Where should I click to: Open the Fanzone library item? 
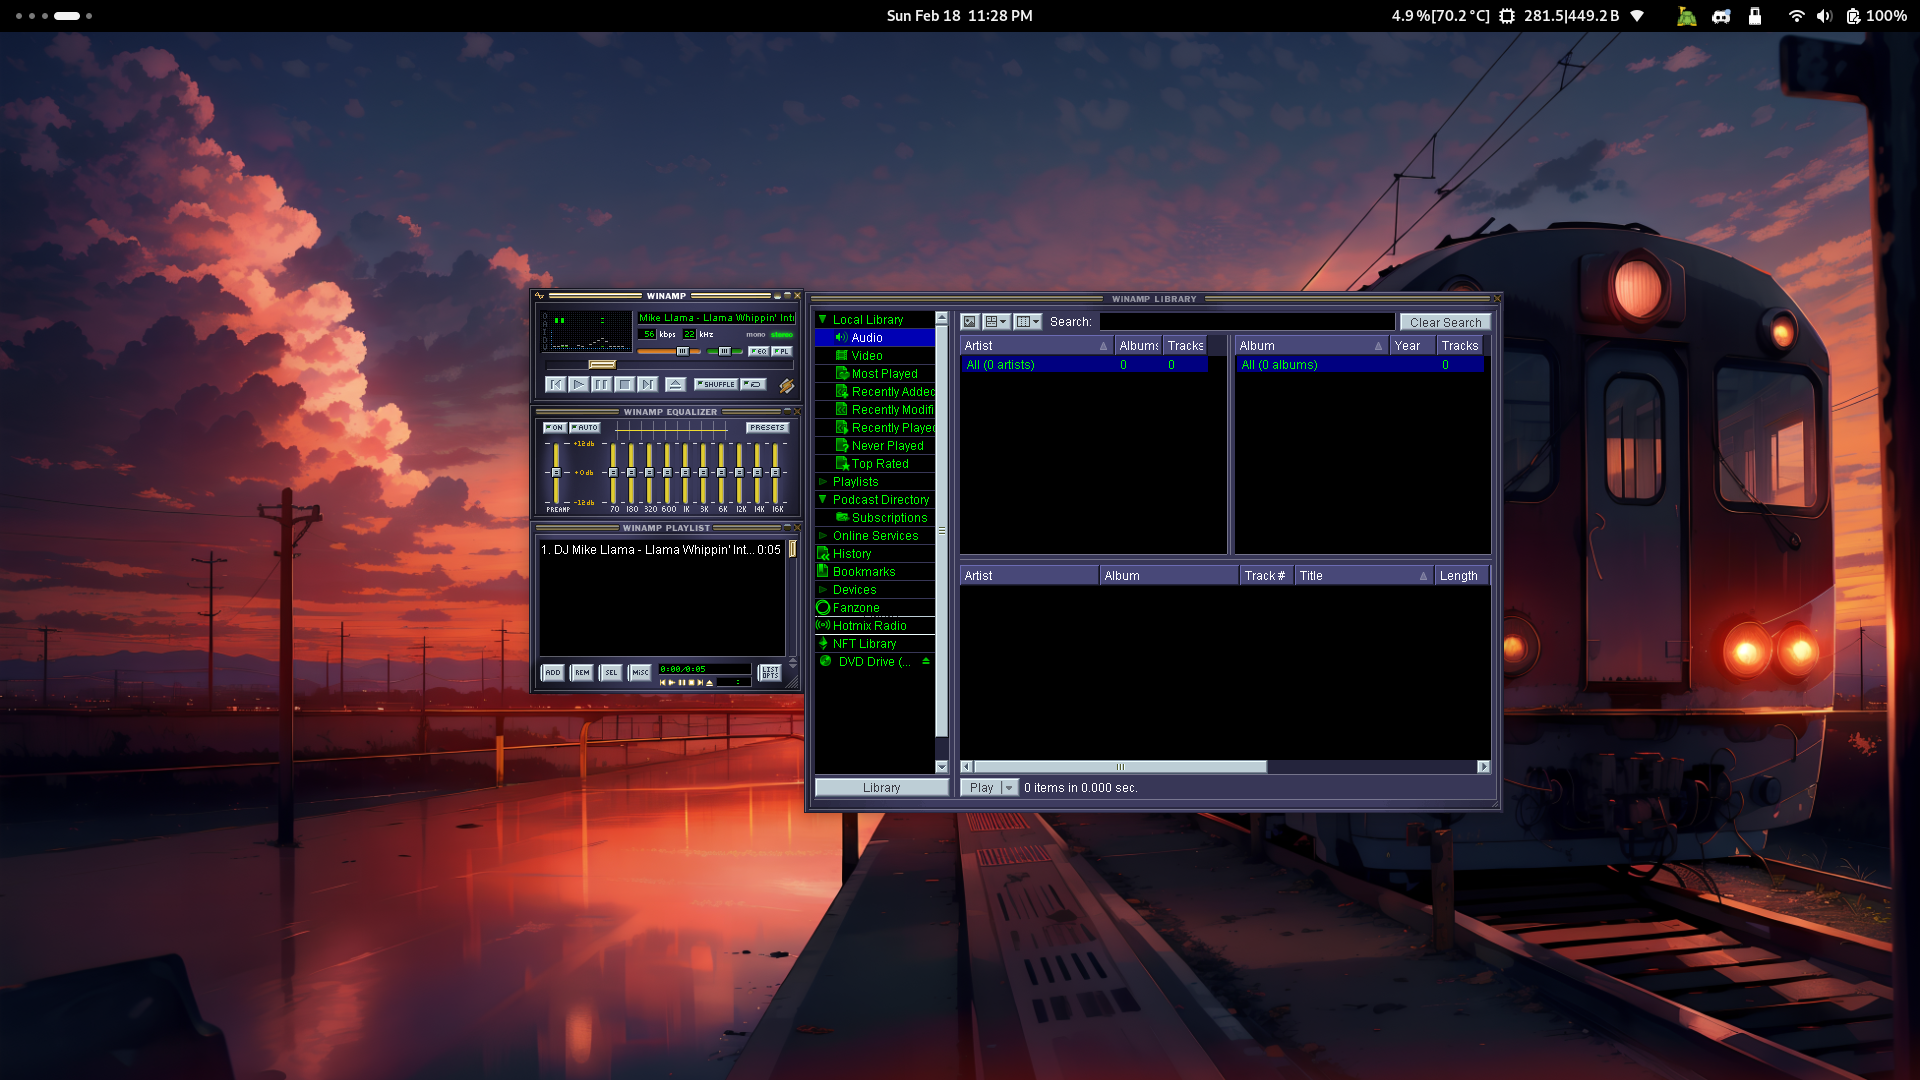(856, 608)
